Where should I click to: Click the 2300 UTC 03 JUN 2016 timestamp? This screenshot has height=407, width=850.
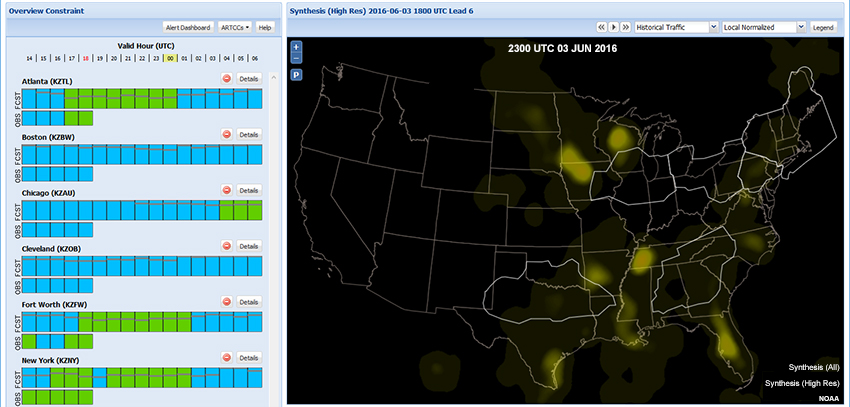click(562, 49)
